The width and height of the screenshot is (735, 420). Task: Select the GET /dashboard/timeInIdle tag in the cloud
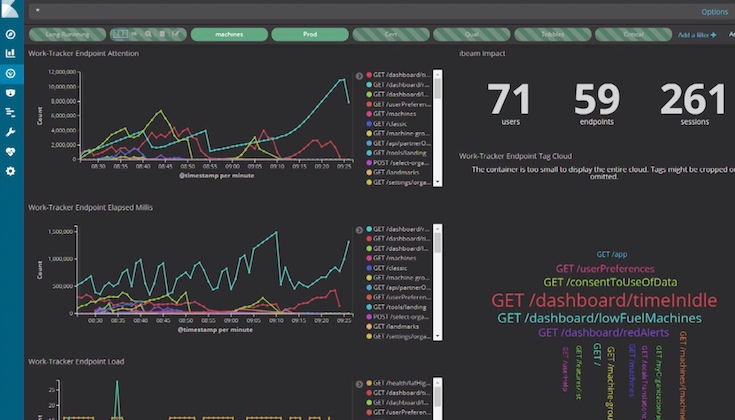[x=604, y=300]
